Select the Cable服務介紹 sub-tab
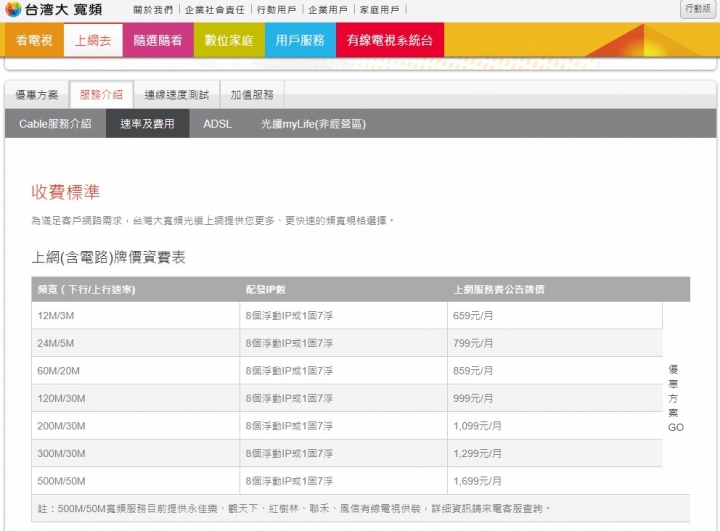 coord(55,124)
